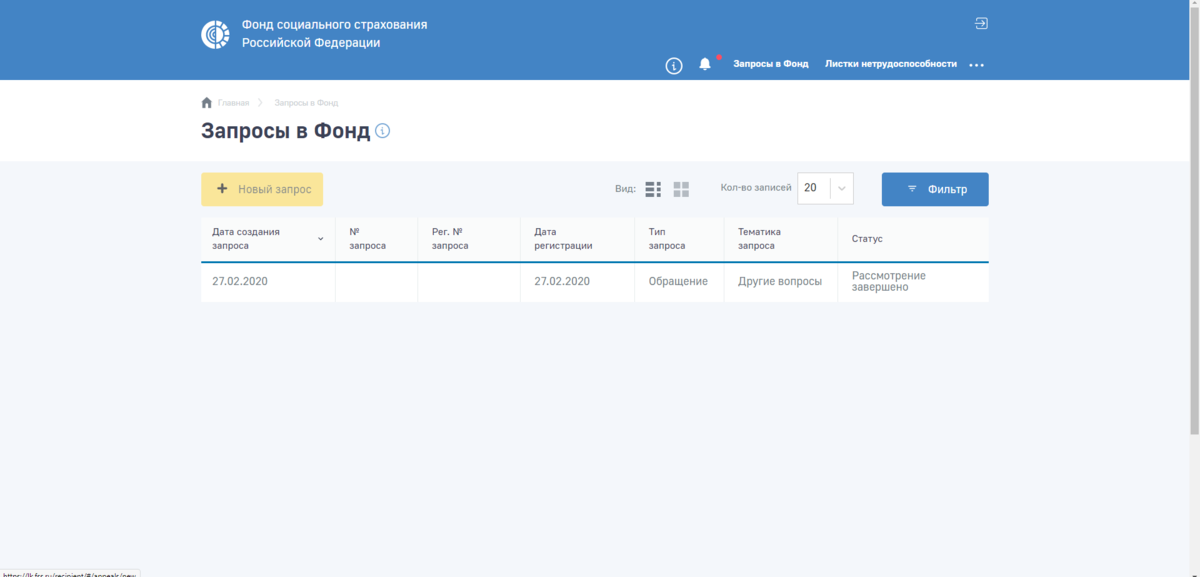
Task: Click the Статус column header
Action: pyautogui.click(x=913, y=239)
